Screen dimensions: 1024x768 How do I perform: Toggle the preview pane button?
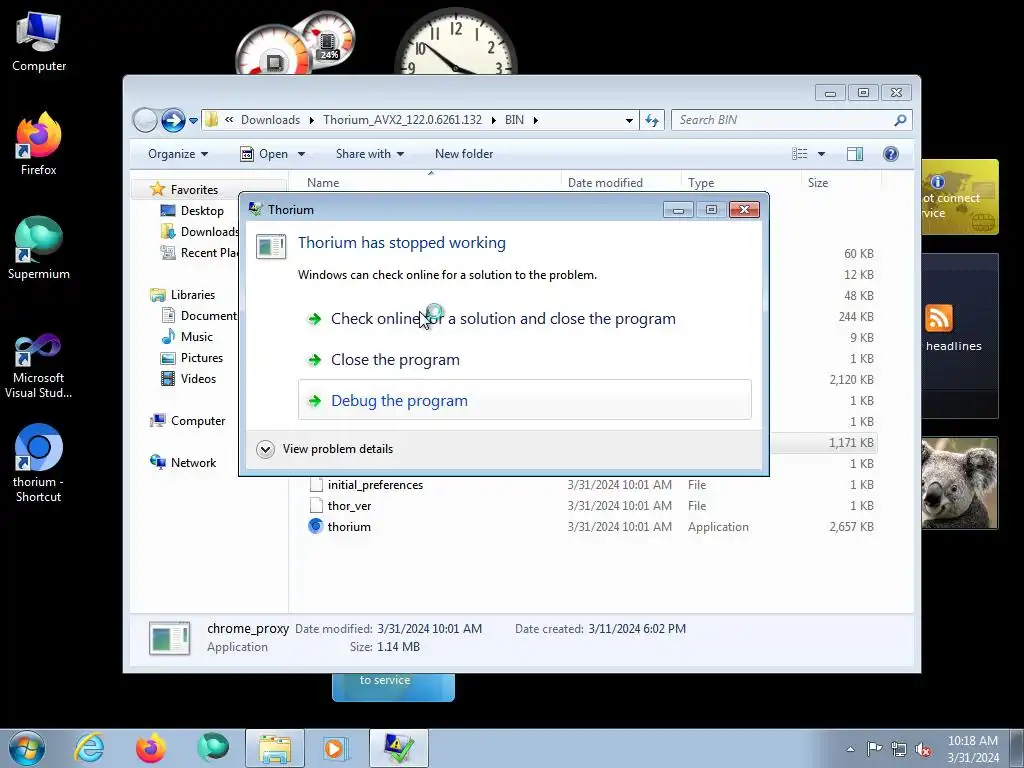coord(855,154)
